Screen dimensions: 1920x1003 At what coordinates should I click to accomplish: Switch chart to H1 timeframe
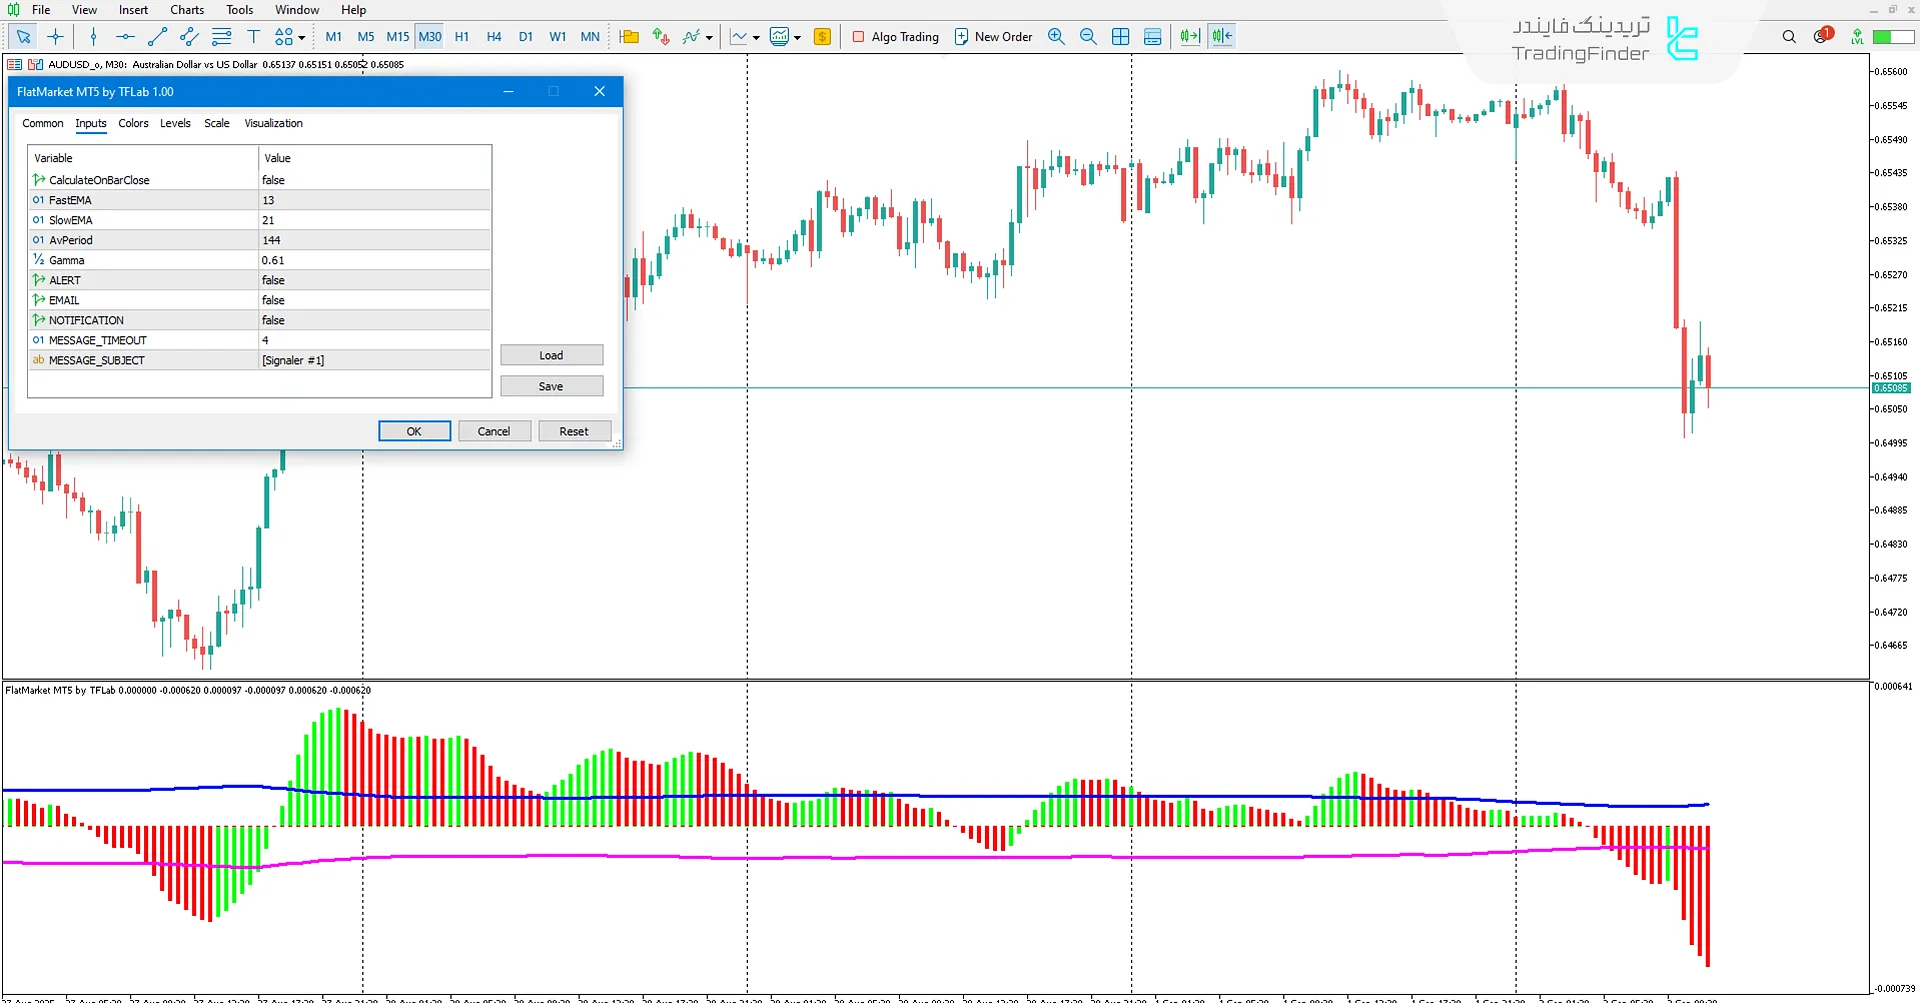pyautogui.click(x=462, y=37)
